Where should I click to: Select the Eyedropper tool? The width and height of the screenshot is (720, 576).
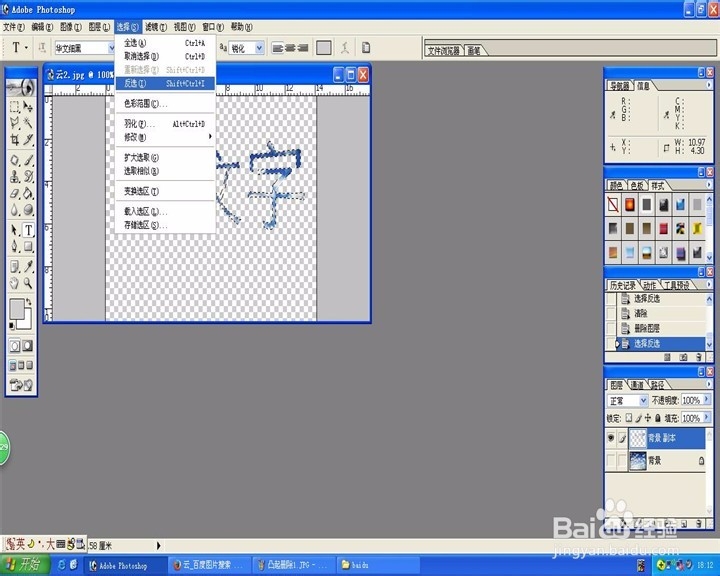28,267
